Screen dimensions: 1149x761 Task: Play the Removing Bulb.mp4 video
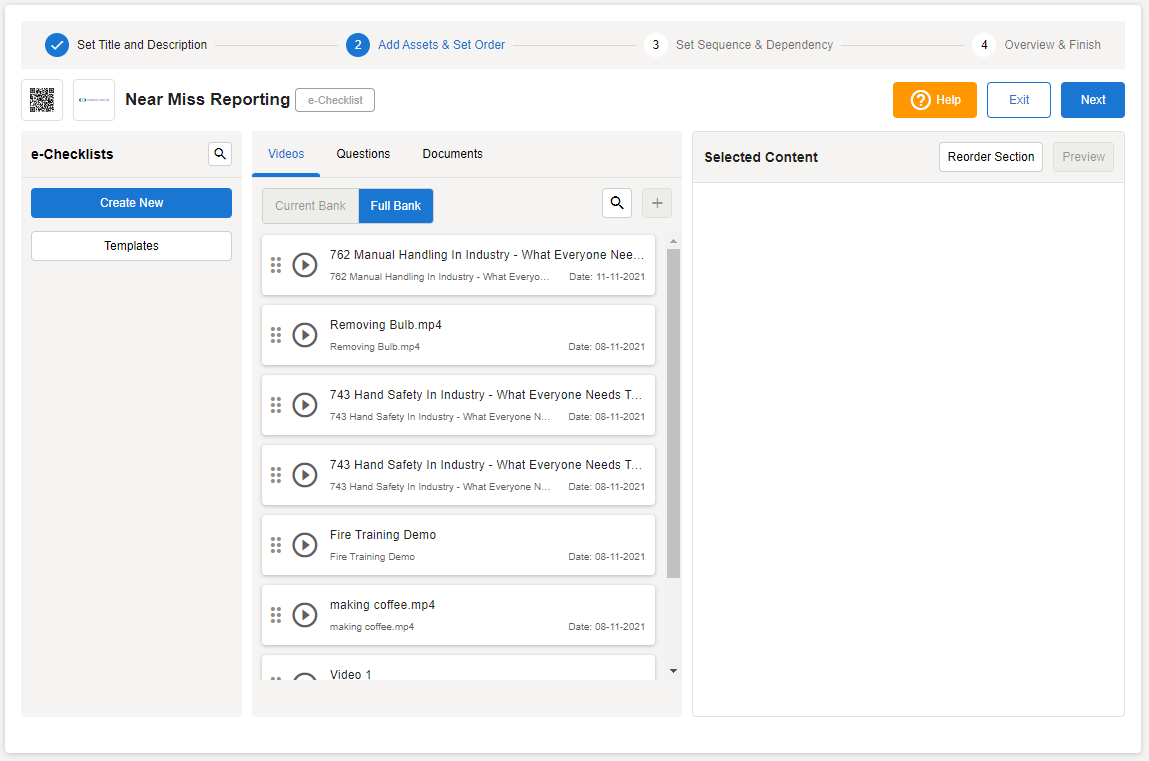(305, 335)
